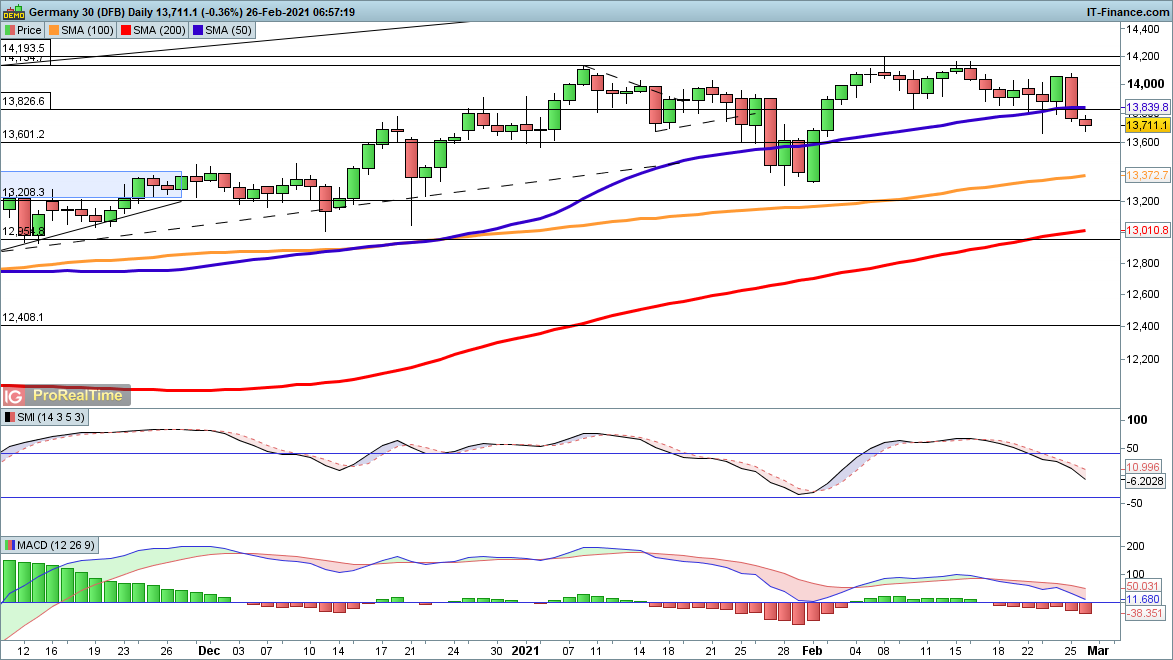This screenshot has height=660, width=1173.
Task: Click the 'Dec' label on time axis
Action: pyautogui.click(x=209, y=650)
